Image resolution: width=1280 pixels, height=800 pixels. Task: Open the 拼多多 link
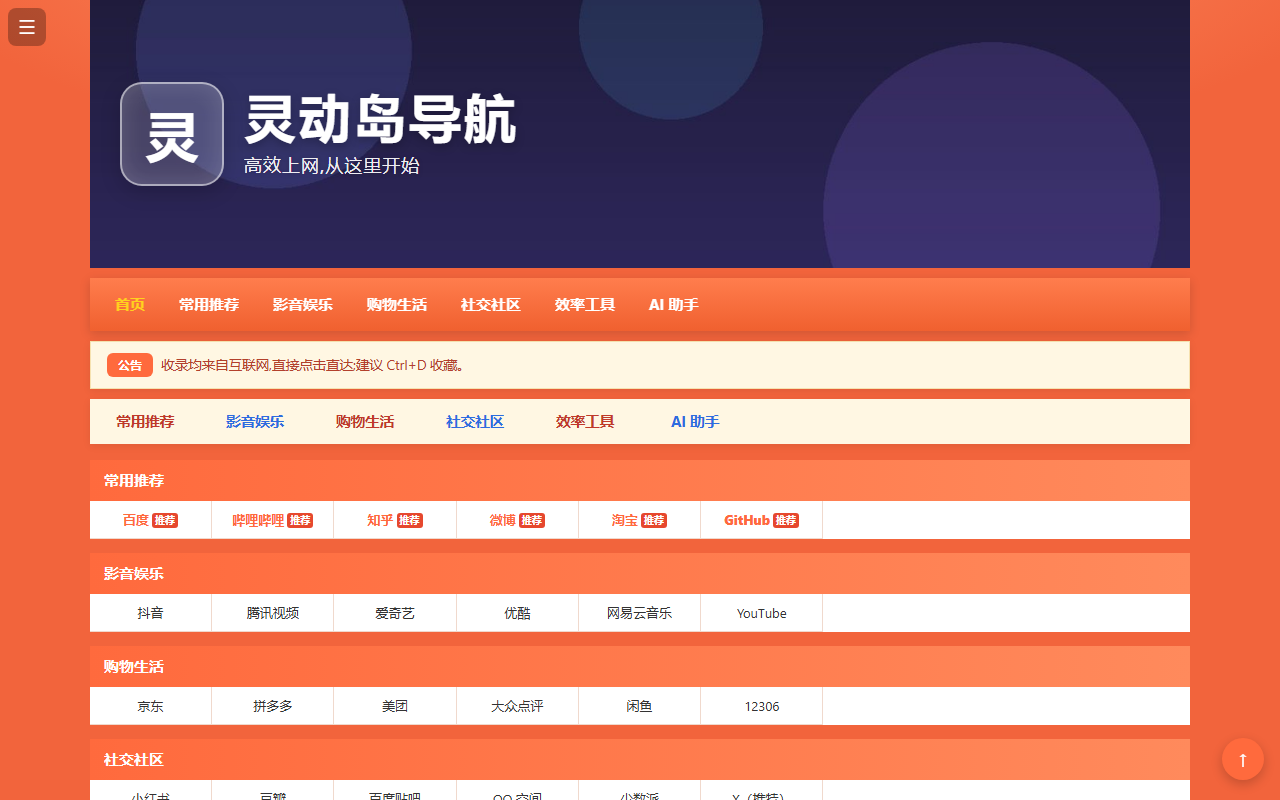273,706
